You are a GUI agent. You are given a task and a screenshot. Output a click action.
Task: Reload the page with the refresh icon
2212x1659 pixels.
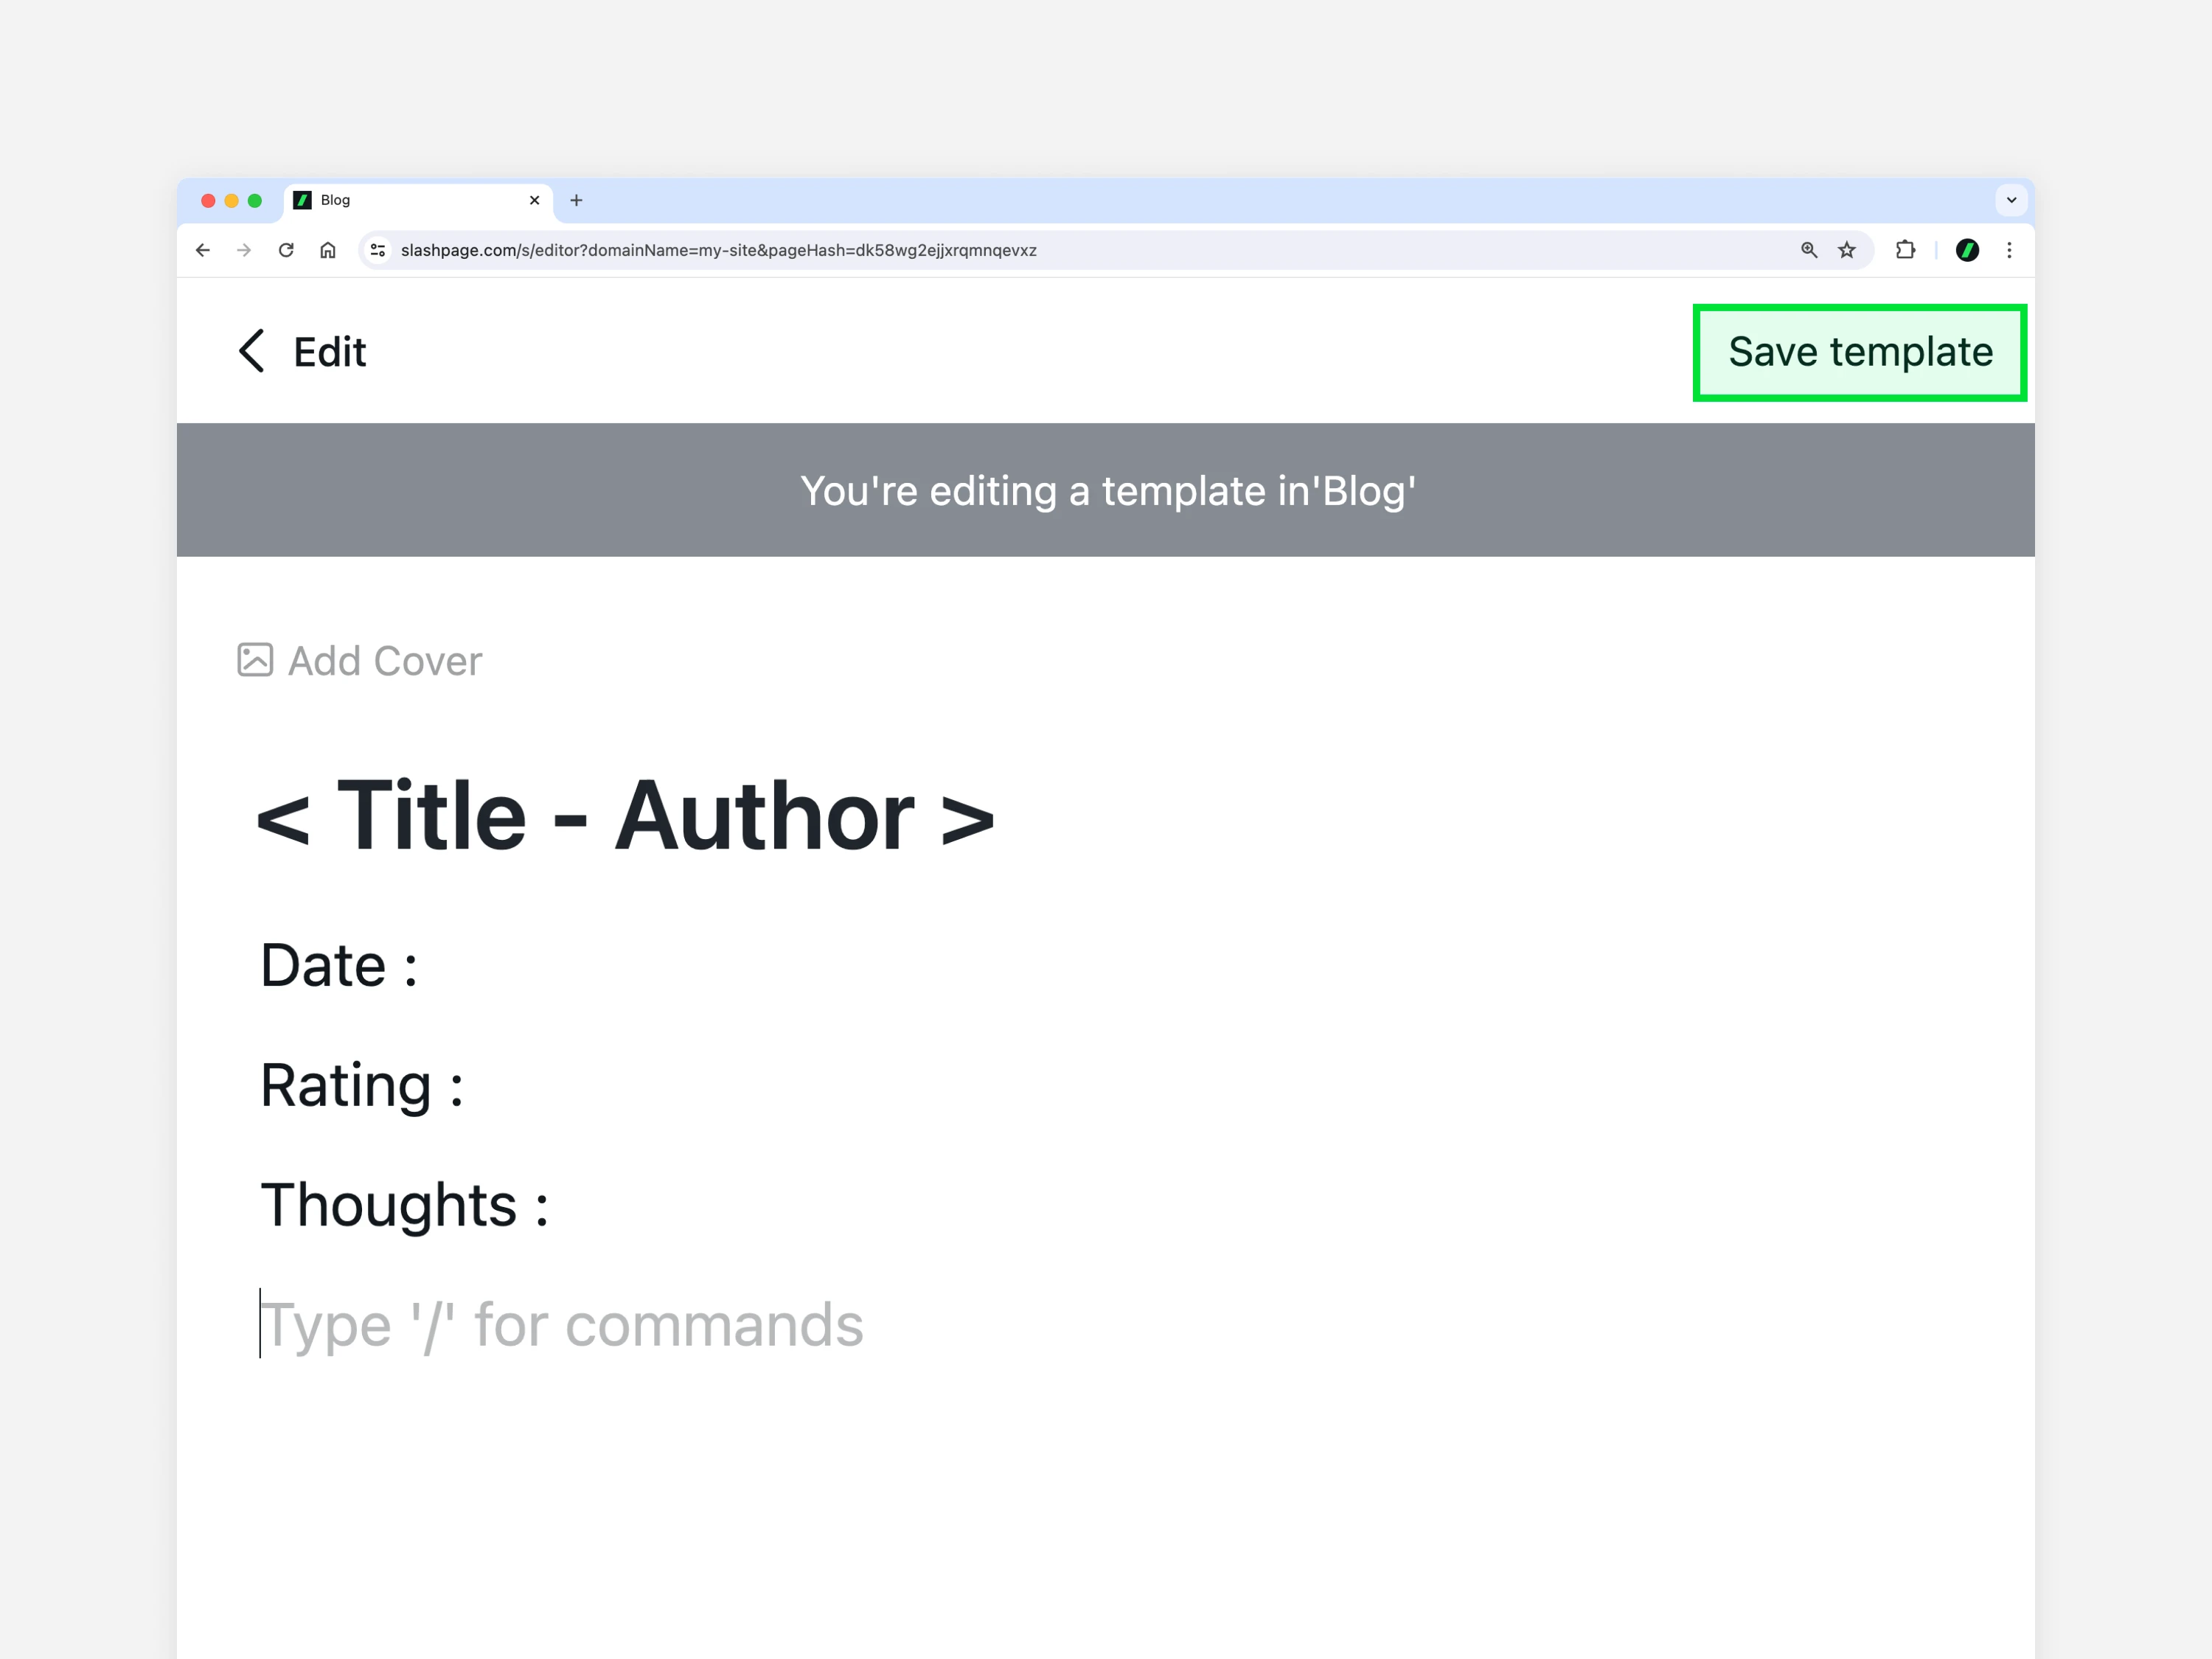tap(286, 250)
